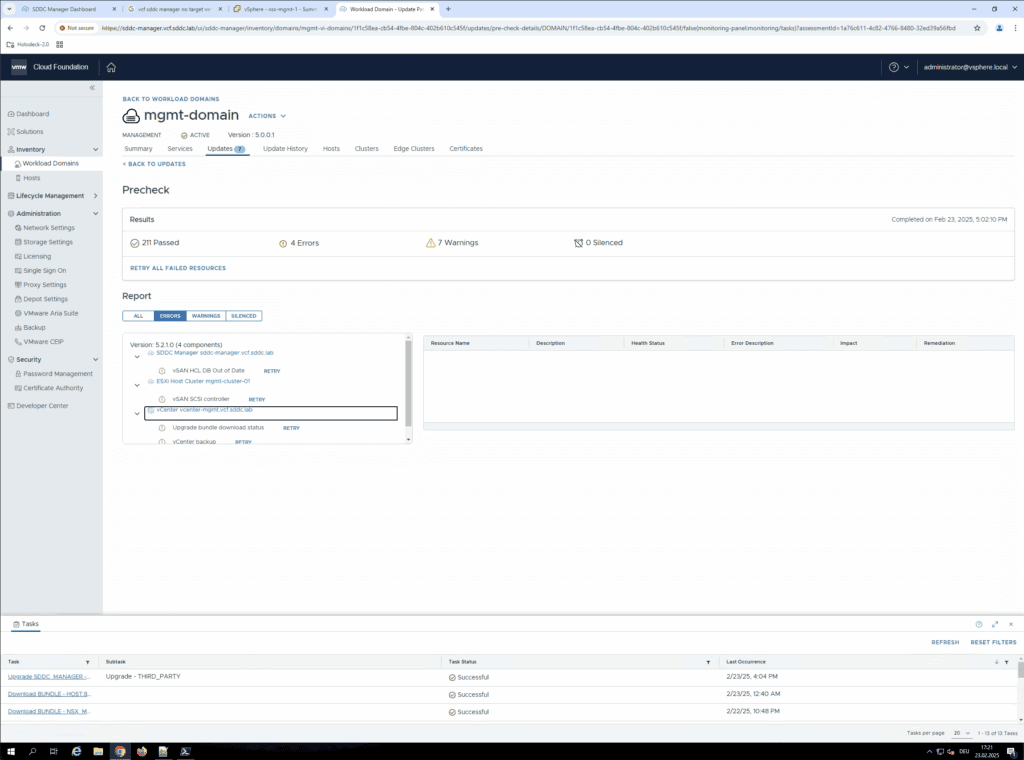The height and width of the screenshot is (760, 1024).
Task: Filter report to Silenced items
Action: click(x=244, y=316)
